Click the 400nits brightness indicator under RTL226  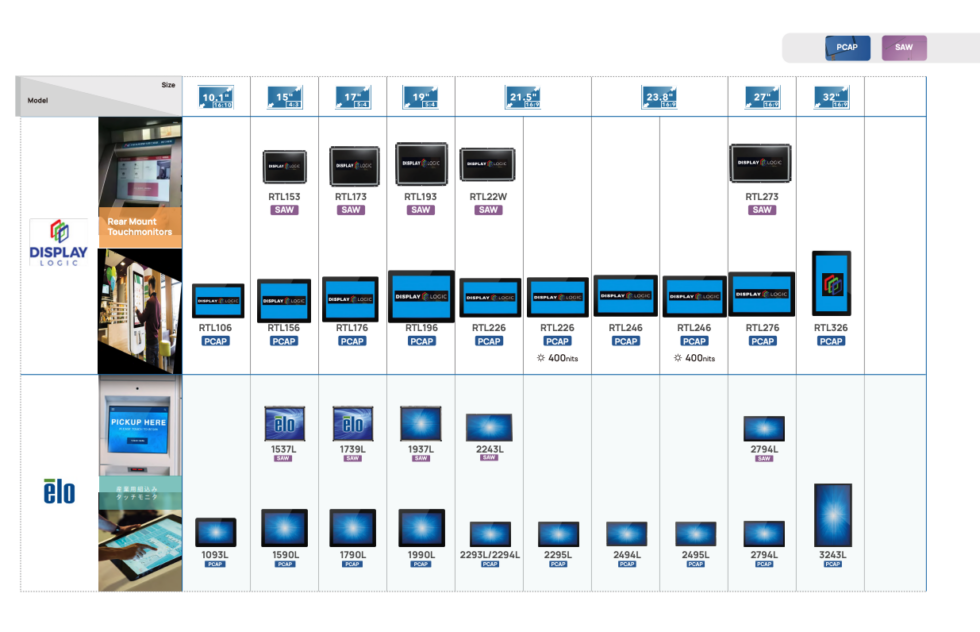coord(557,357)
